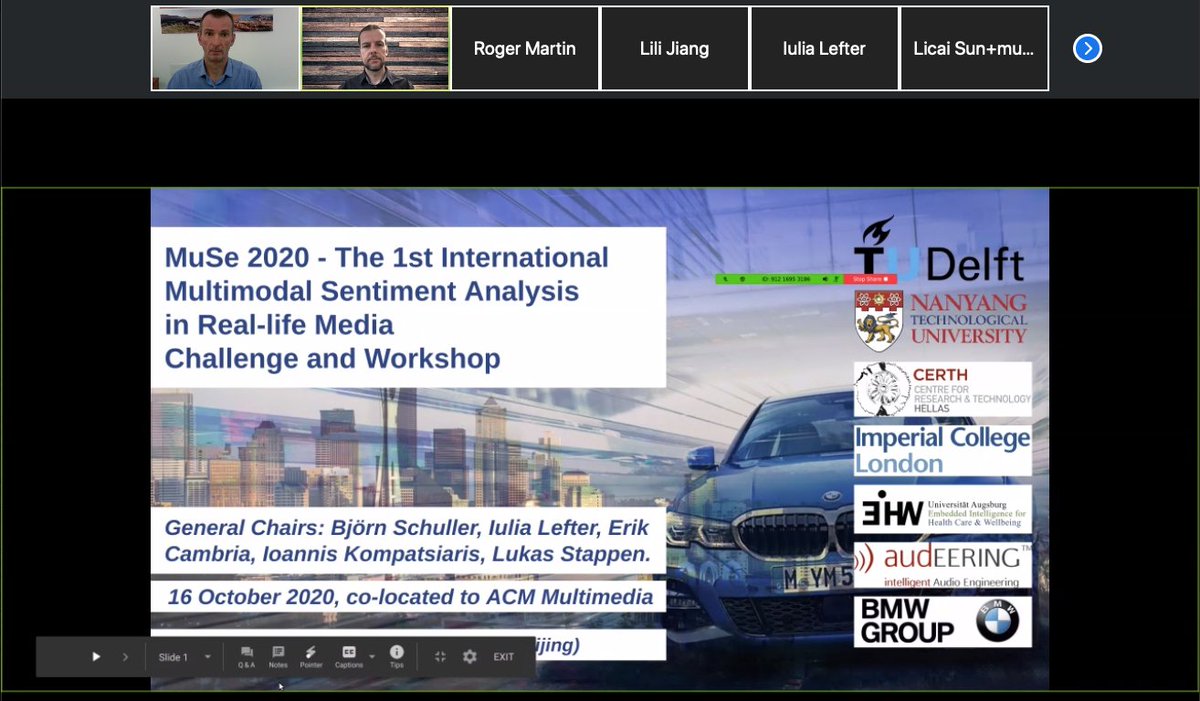Click phone icon in green sharing bar
Screen dimensions: 1200x701
(725, 279)
